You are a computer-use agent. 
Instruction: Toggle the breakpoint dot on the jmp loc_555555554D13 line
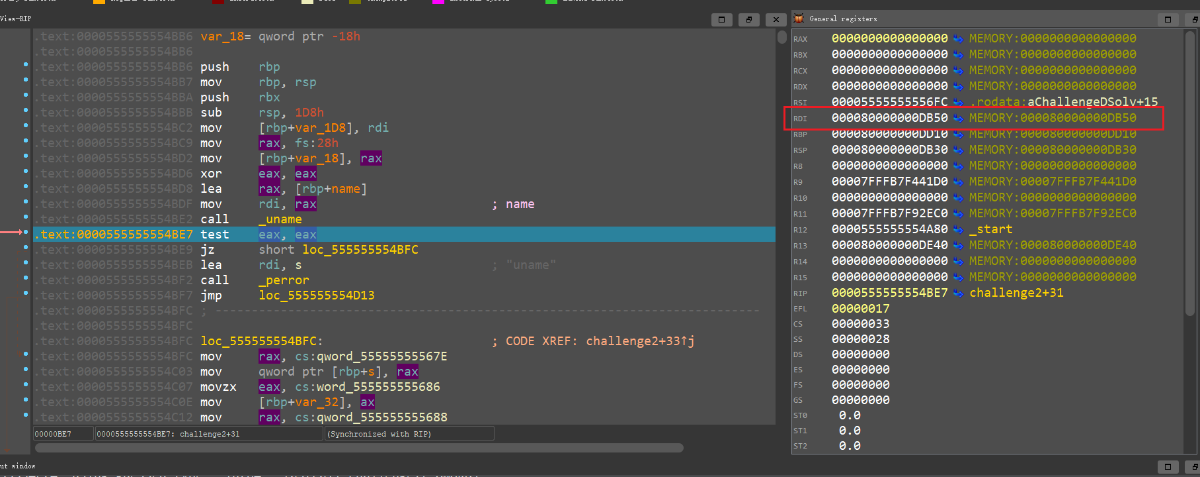point(26,296)
